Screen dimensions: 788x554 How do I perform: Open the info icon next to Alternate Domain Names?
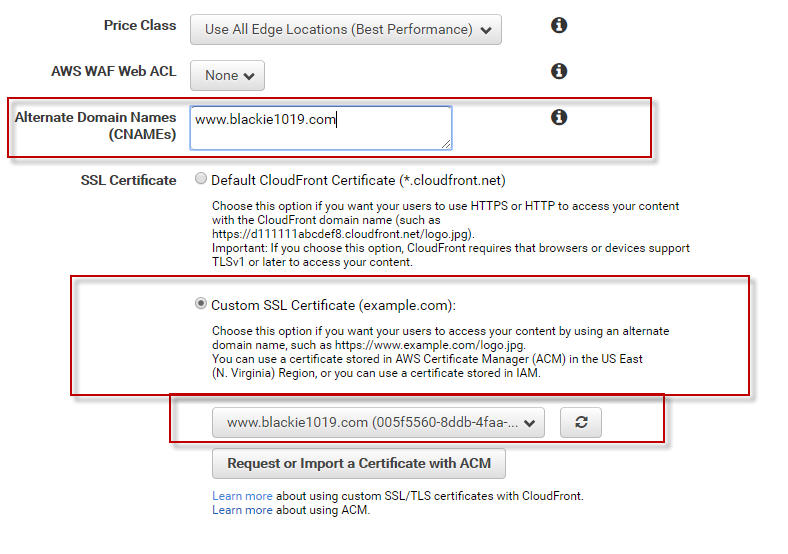(559, 118)
